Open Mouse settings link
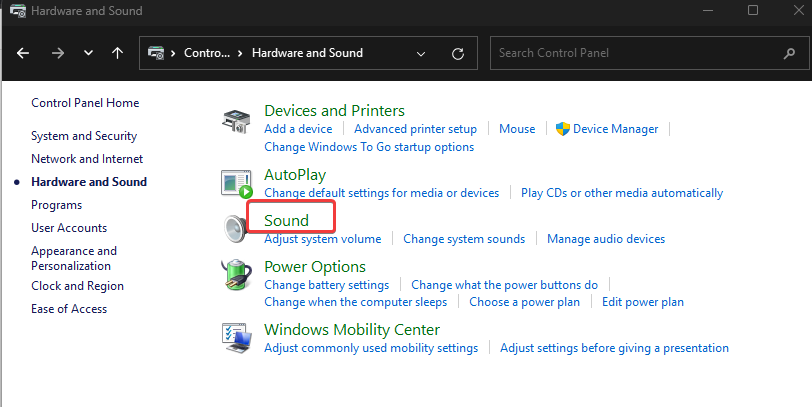The image size is (812, 407). [x=517, y=129]
